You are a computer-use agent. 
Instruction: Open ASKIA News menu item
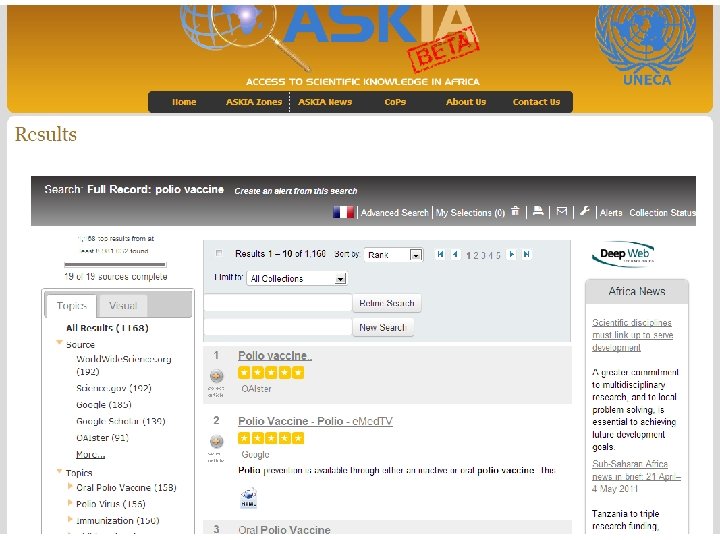point(325,102)
